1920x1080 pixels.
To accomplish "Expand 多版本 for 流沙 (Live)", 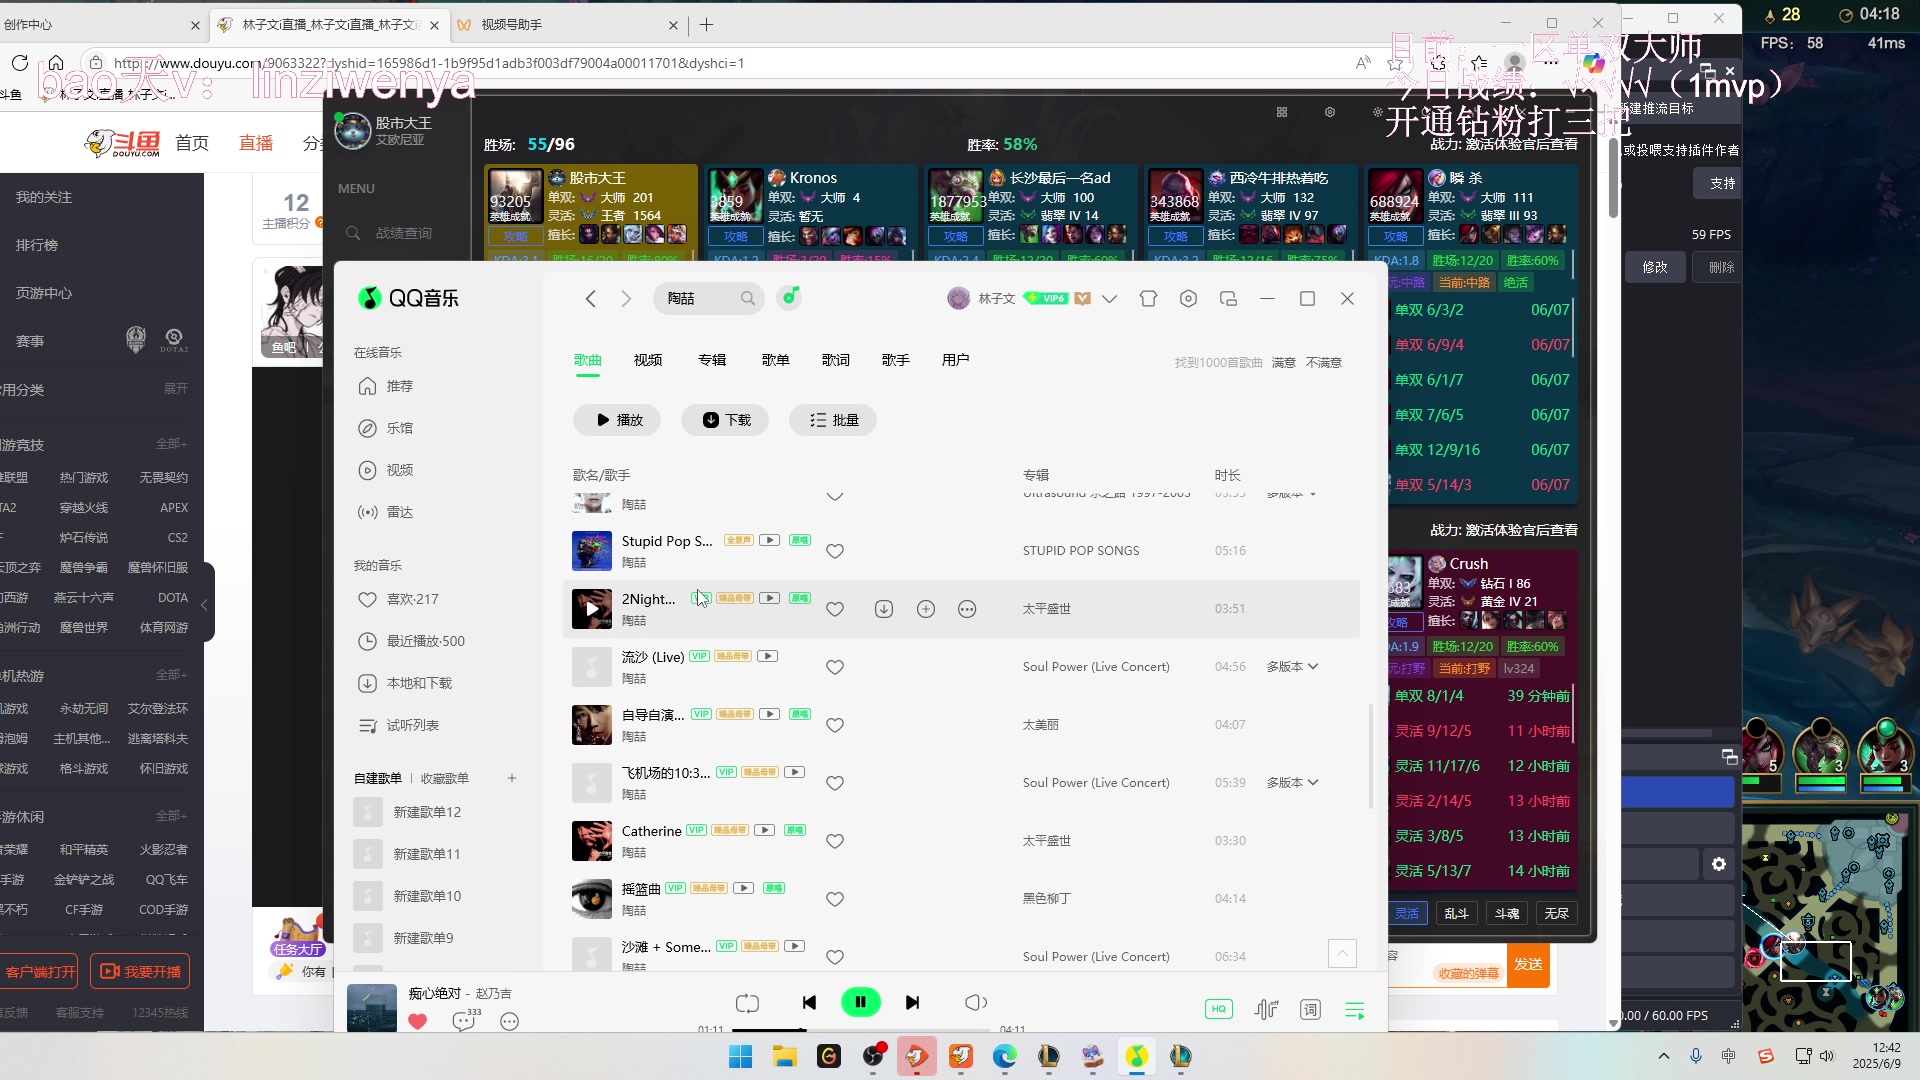I will point(1292,667).
